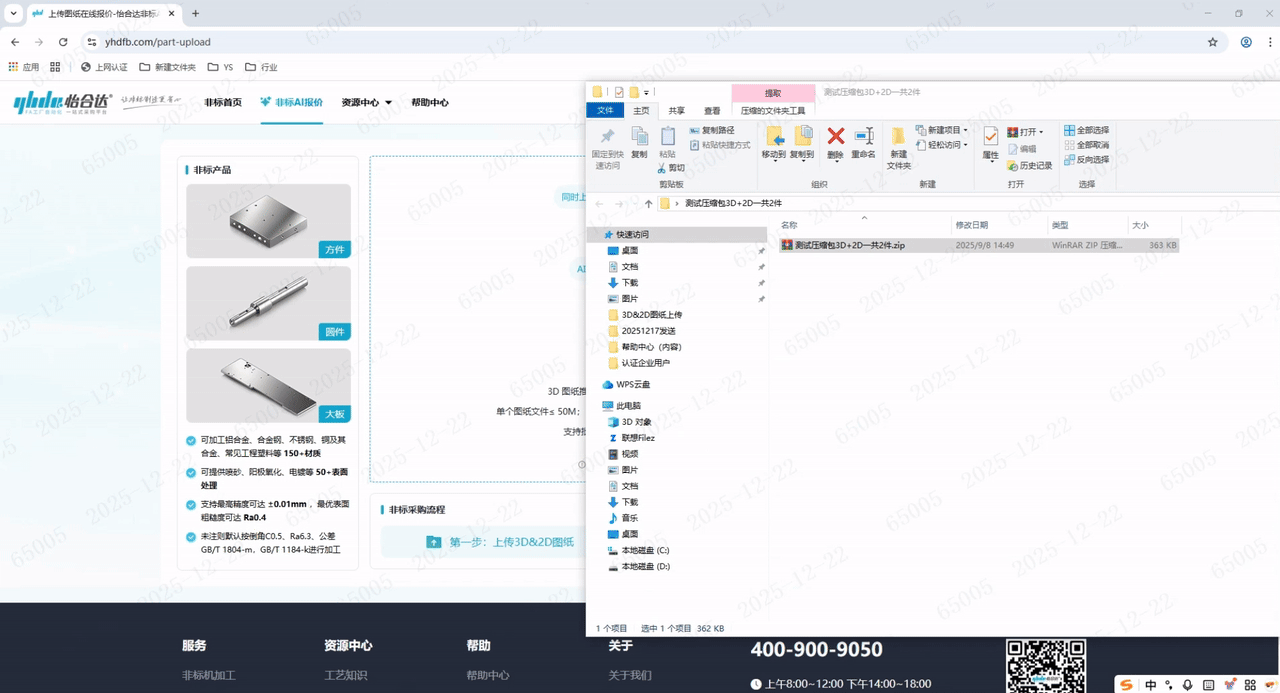The width and height of the screenshot is (1280, 693).
Task: Open the Share (共享) ribbon tab
Action: (x=677, y=111)
